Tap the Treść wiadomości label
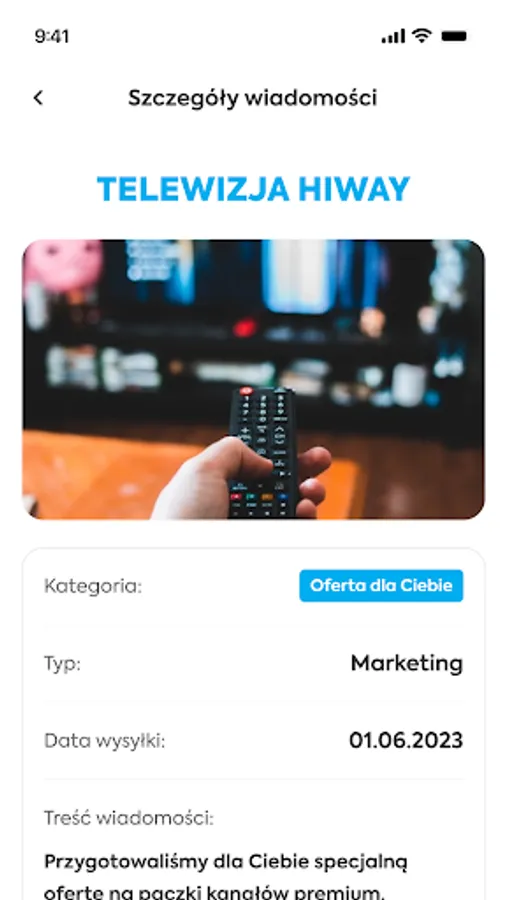 coord(129,818)
